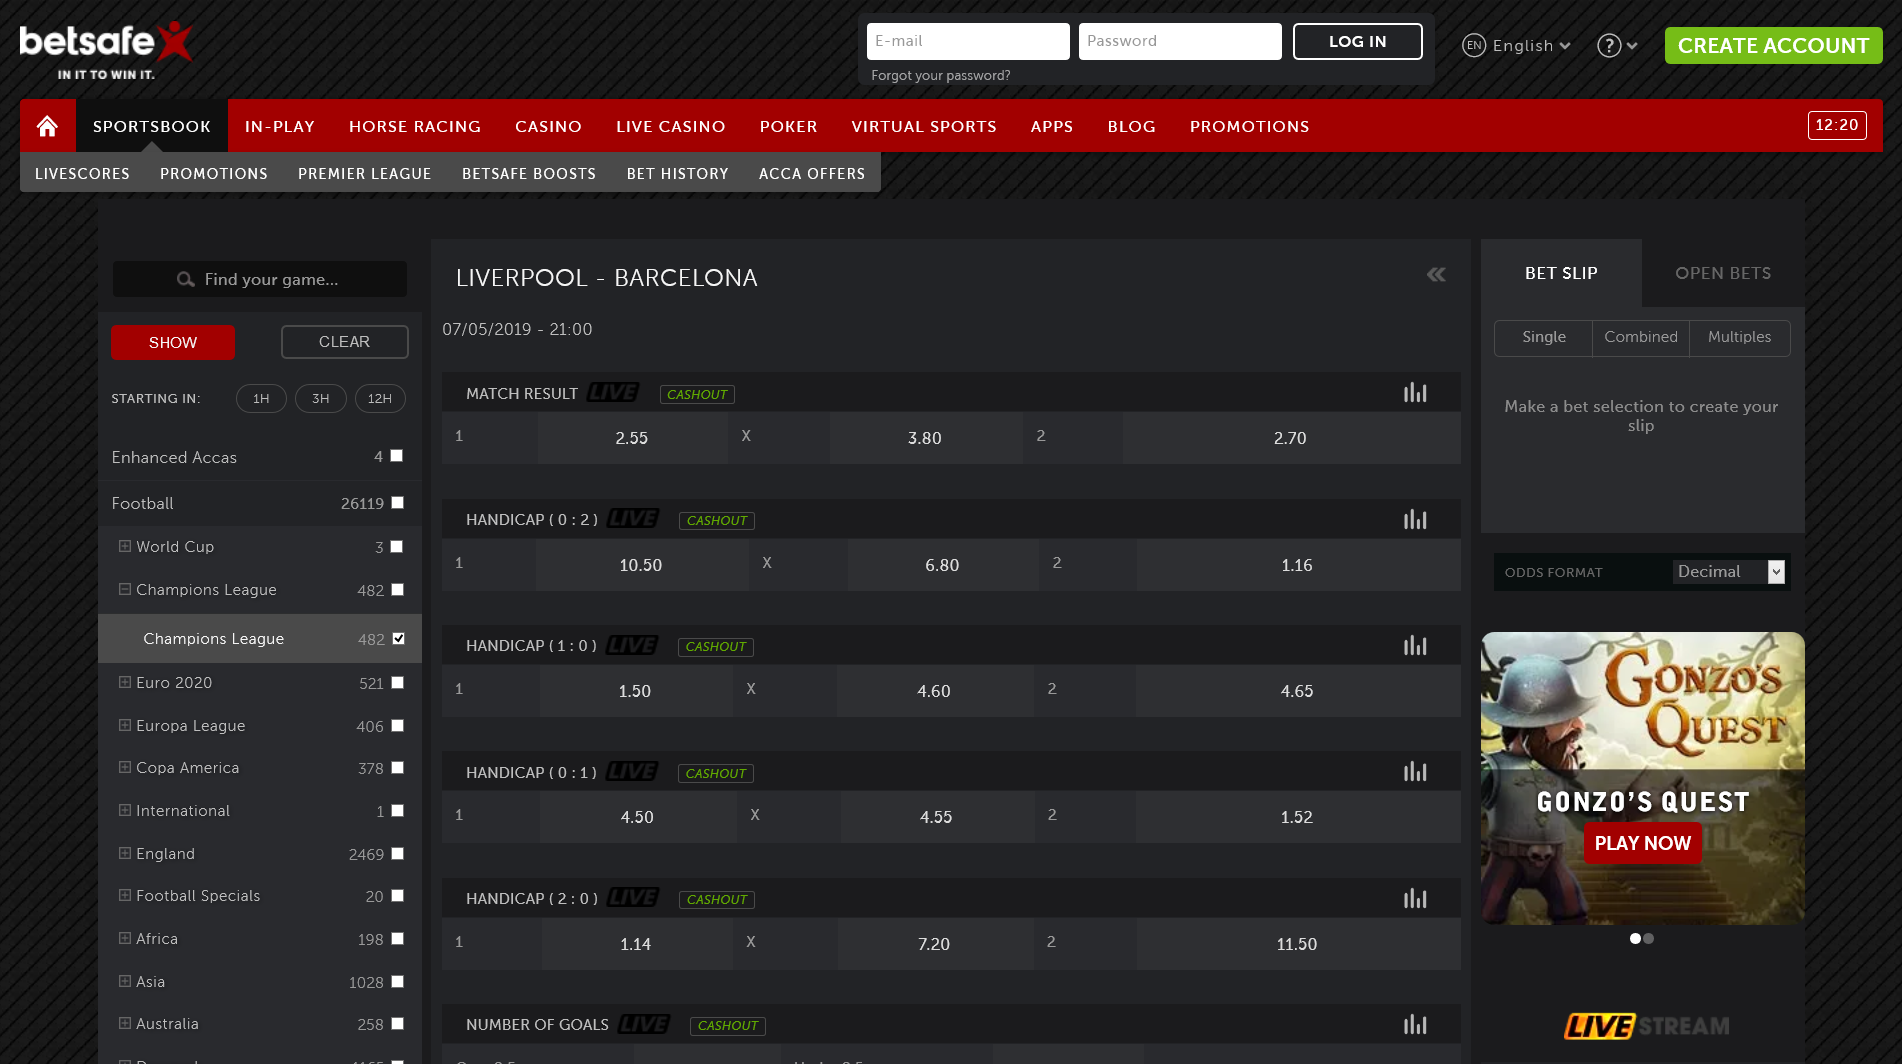Select Match Result odds 2.55 for Liverpool
The height and width of the screenshot is (1064, 1902).
click(x=631, y=438)
